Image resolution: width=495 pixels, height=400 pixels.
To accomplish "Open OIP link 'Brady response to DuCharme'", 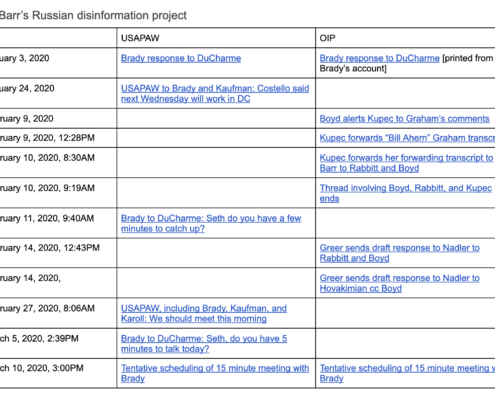I will point(379,58).
